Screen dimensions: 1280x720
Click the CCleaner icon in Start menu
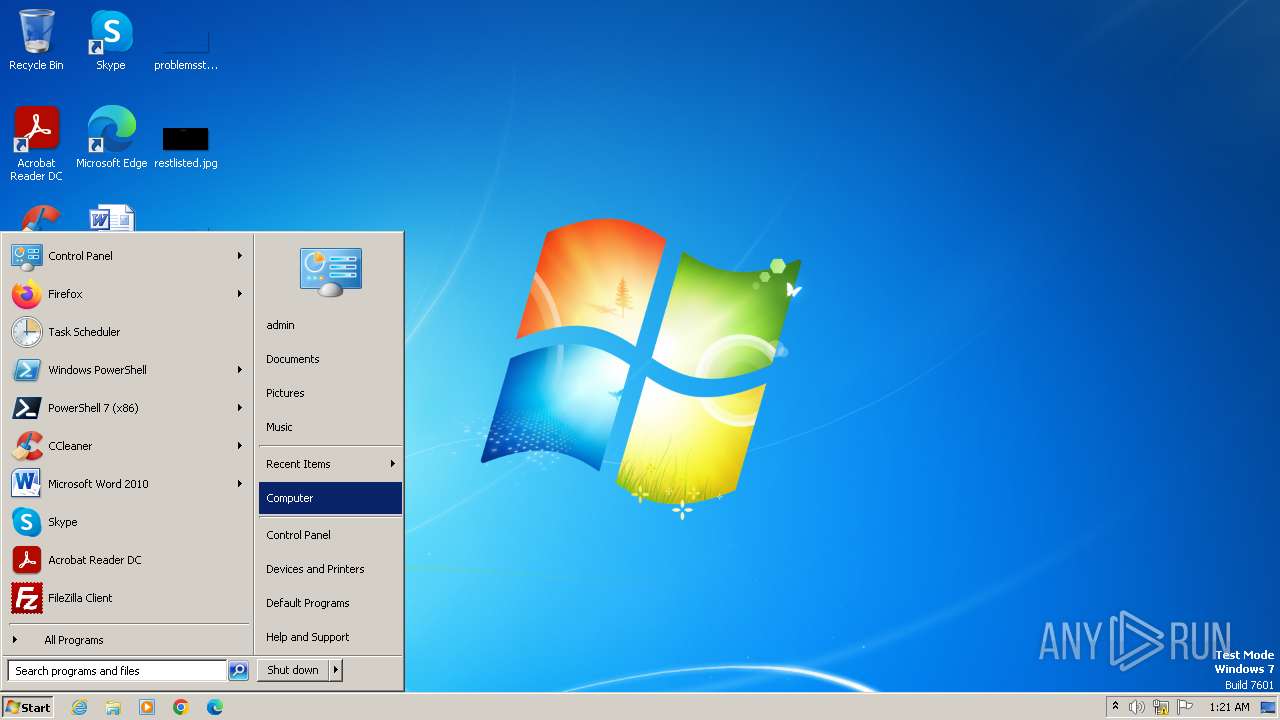[27, 446]
